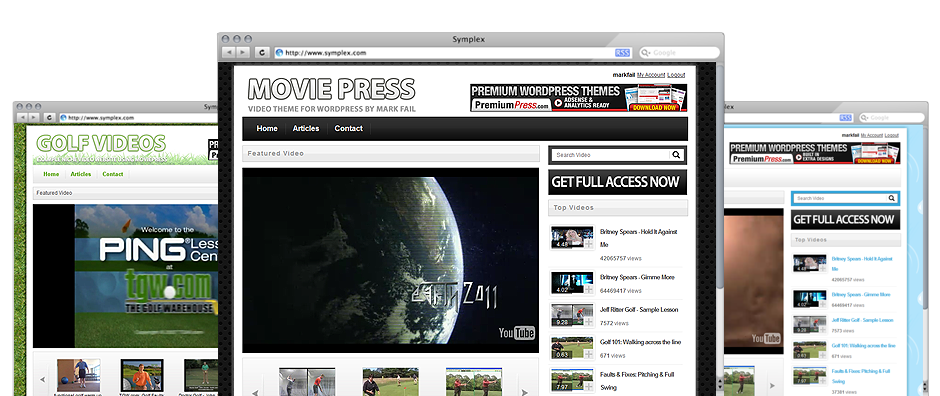Click the Premium WordPress Themes banner in Movie Press
Screen dimensions: 940x396
[579, 98]
